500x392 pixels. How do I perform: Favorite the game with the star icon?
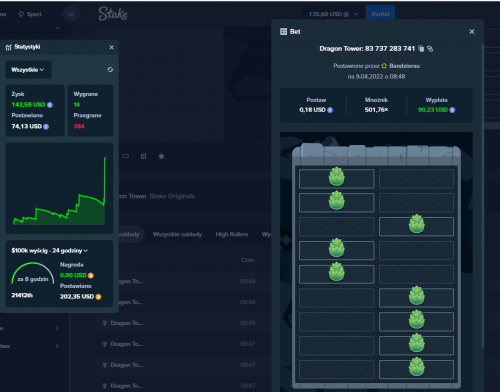tap(161, 156)
